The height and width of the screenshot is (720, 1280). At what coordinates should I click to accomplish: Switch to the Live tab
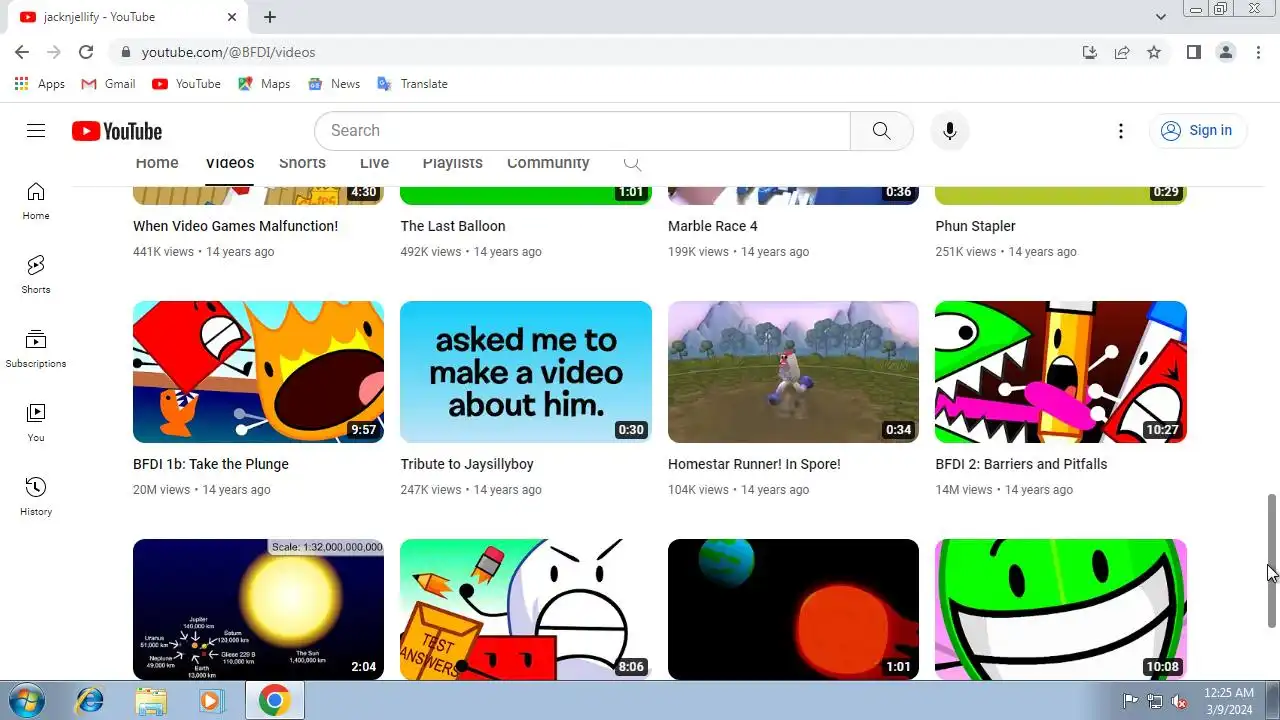tap(374, 163)
